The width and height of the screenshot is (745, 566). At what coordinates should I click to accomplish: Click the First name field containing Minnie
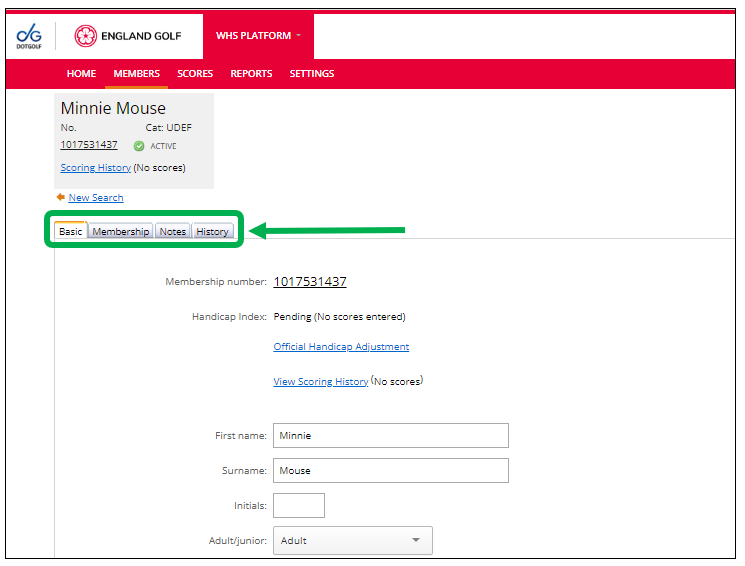pos(391,435)
